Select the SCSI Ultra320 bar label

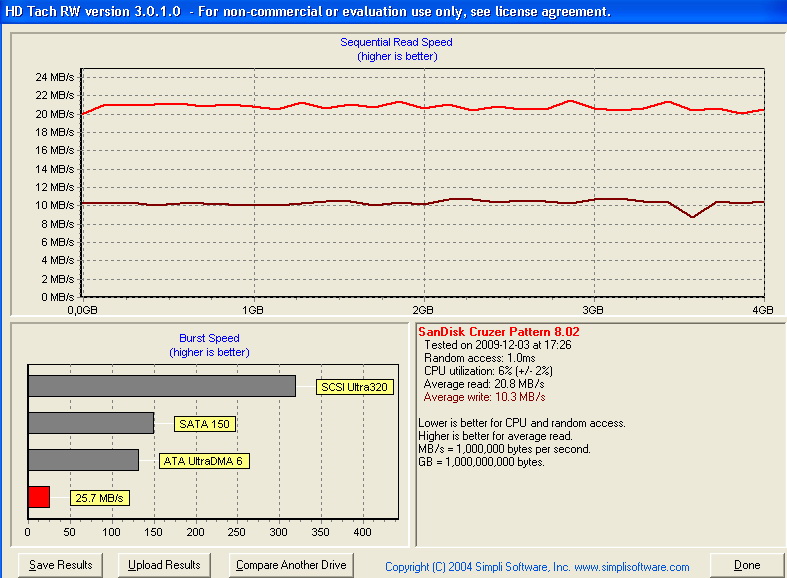click(x=355, y=387)
